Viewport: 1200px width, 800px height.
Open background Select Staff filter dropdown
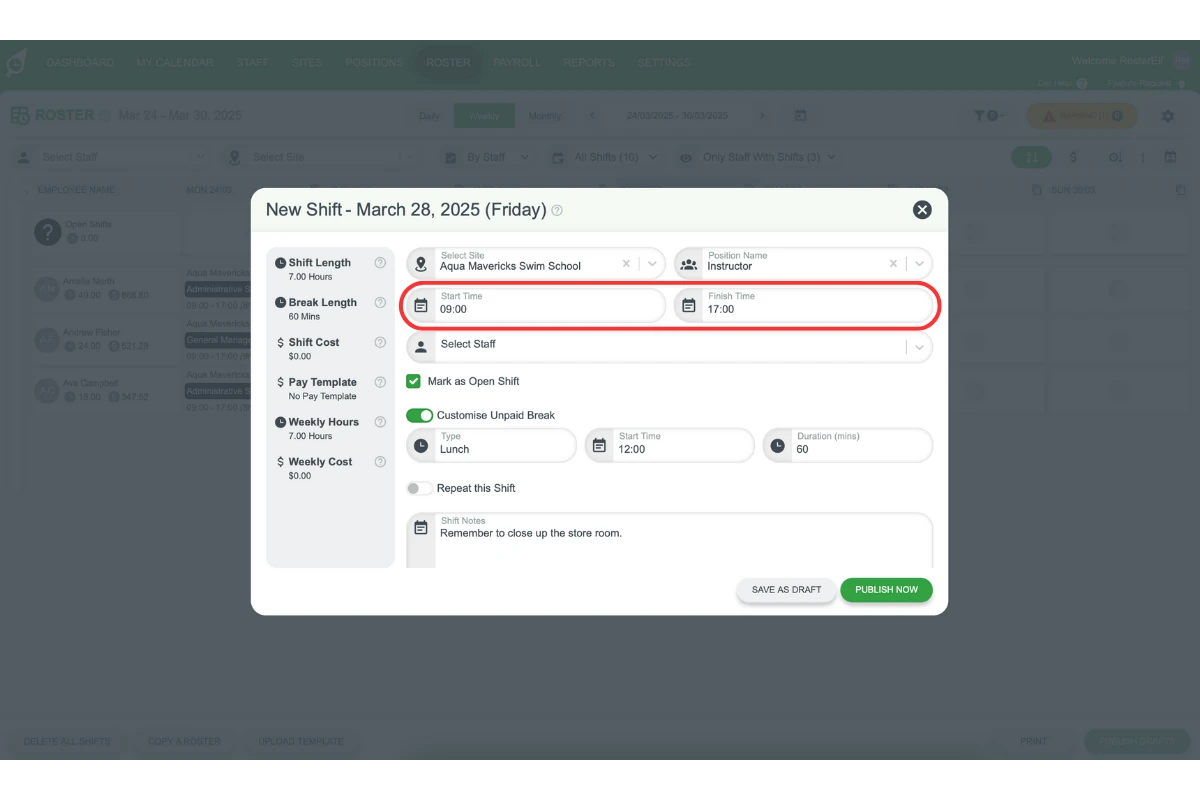[x=111, y=157]
